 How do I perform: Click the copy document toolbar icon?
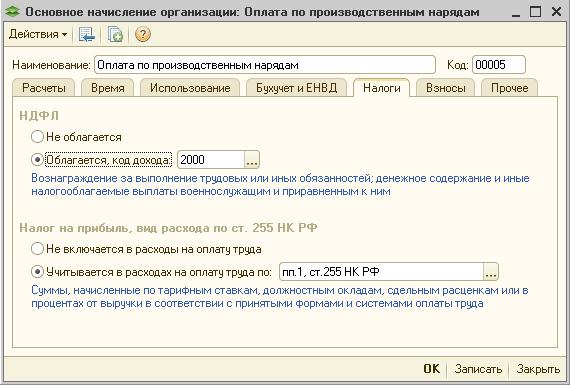(x=115, y=35)
